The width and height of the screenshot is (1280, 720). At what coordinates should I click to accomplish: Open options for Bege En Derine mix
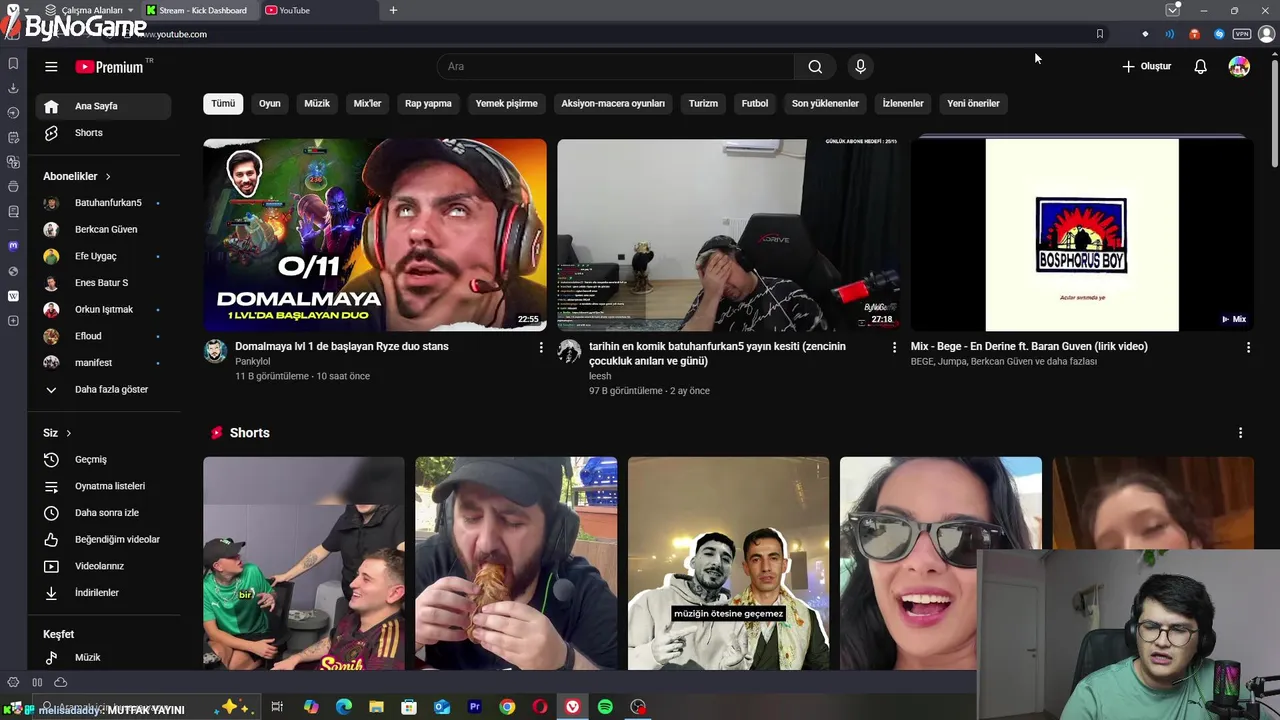(x=1248, y=347)
